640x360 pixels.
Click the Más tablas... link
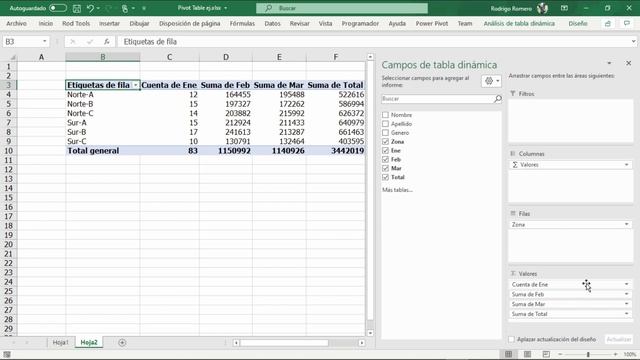click(397, 190)
